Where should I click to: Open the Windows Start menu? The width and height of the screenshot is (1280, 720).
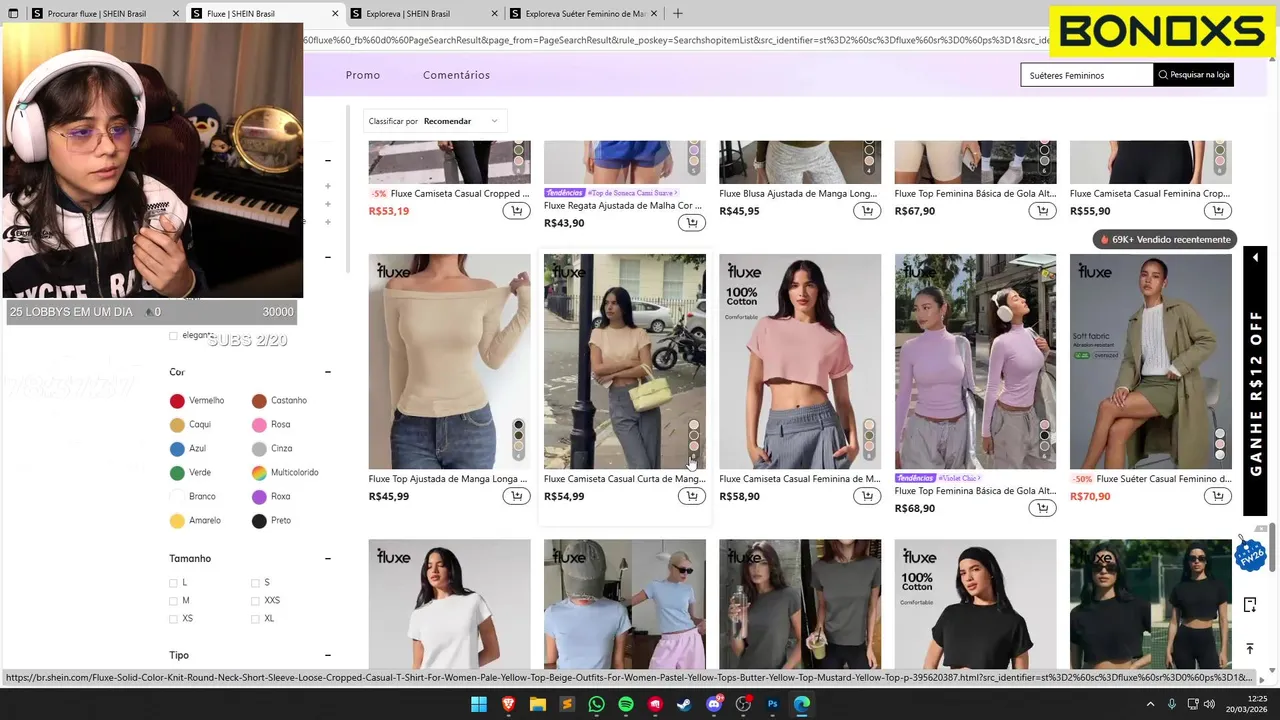coord(479,704)
